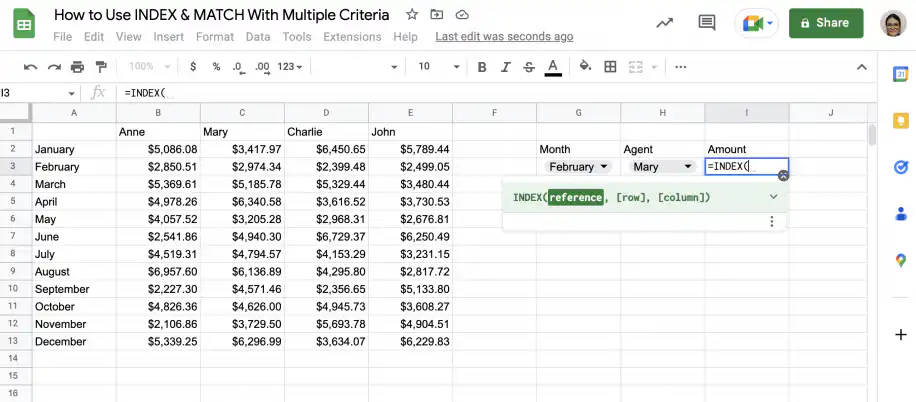Open the View menu

click(x=129, y=37)
